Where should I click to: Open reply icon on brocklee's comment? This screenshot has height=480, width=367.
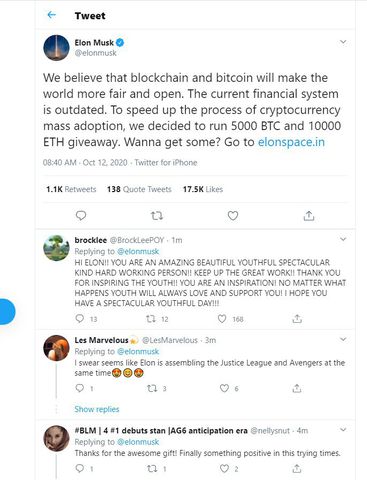point(80,318)
